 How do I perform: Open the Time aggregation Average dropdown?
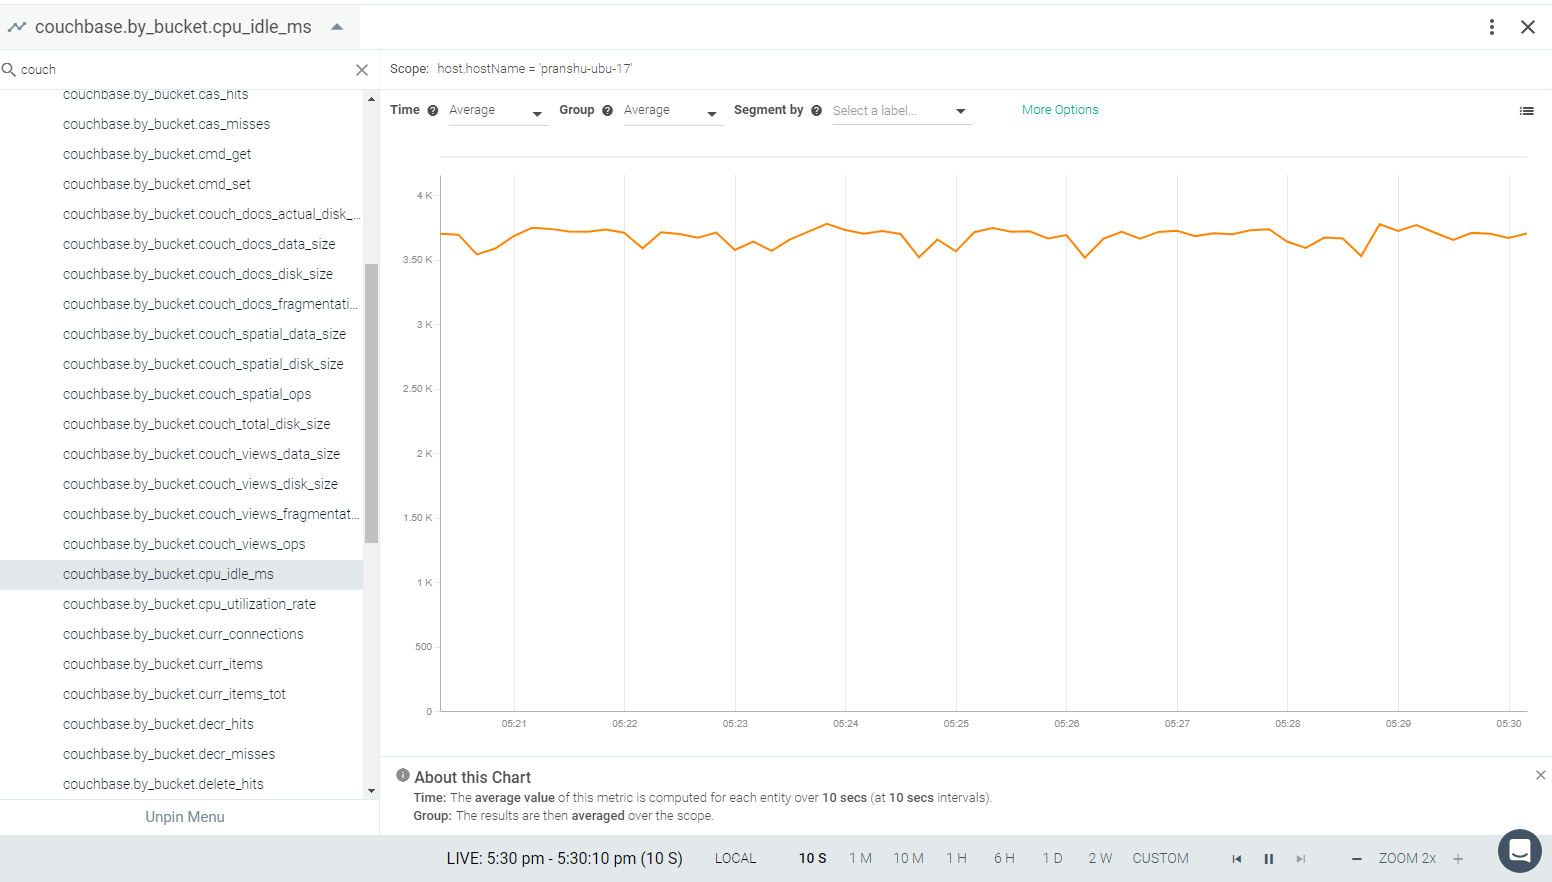(x=497, y=111)
